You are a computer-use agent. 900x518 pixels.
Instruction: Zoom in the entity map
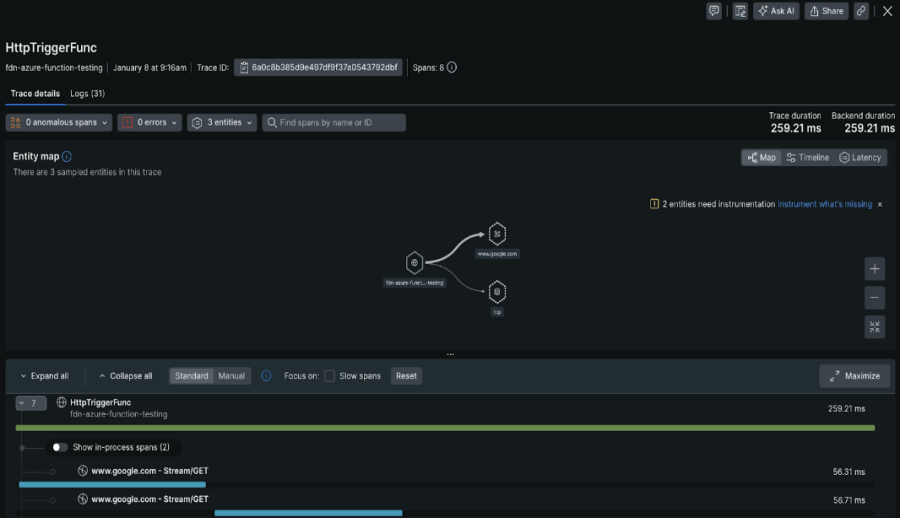pos(874,269)
